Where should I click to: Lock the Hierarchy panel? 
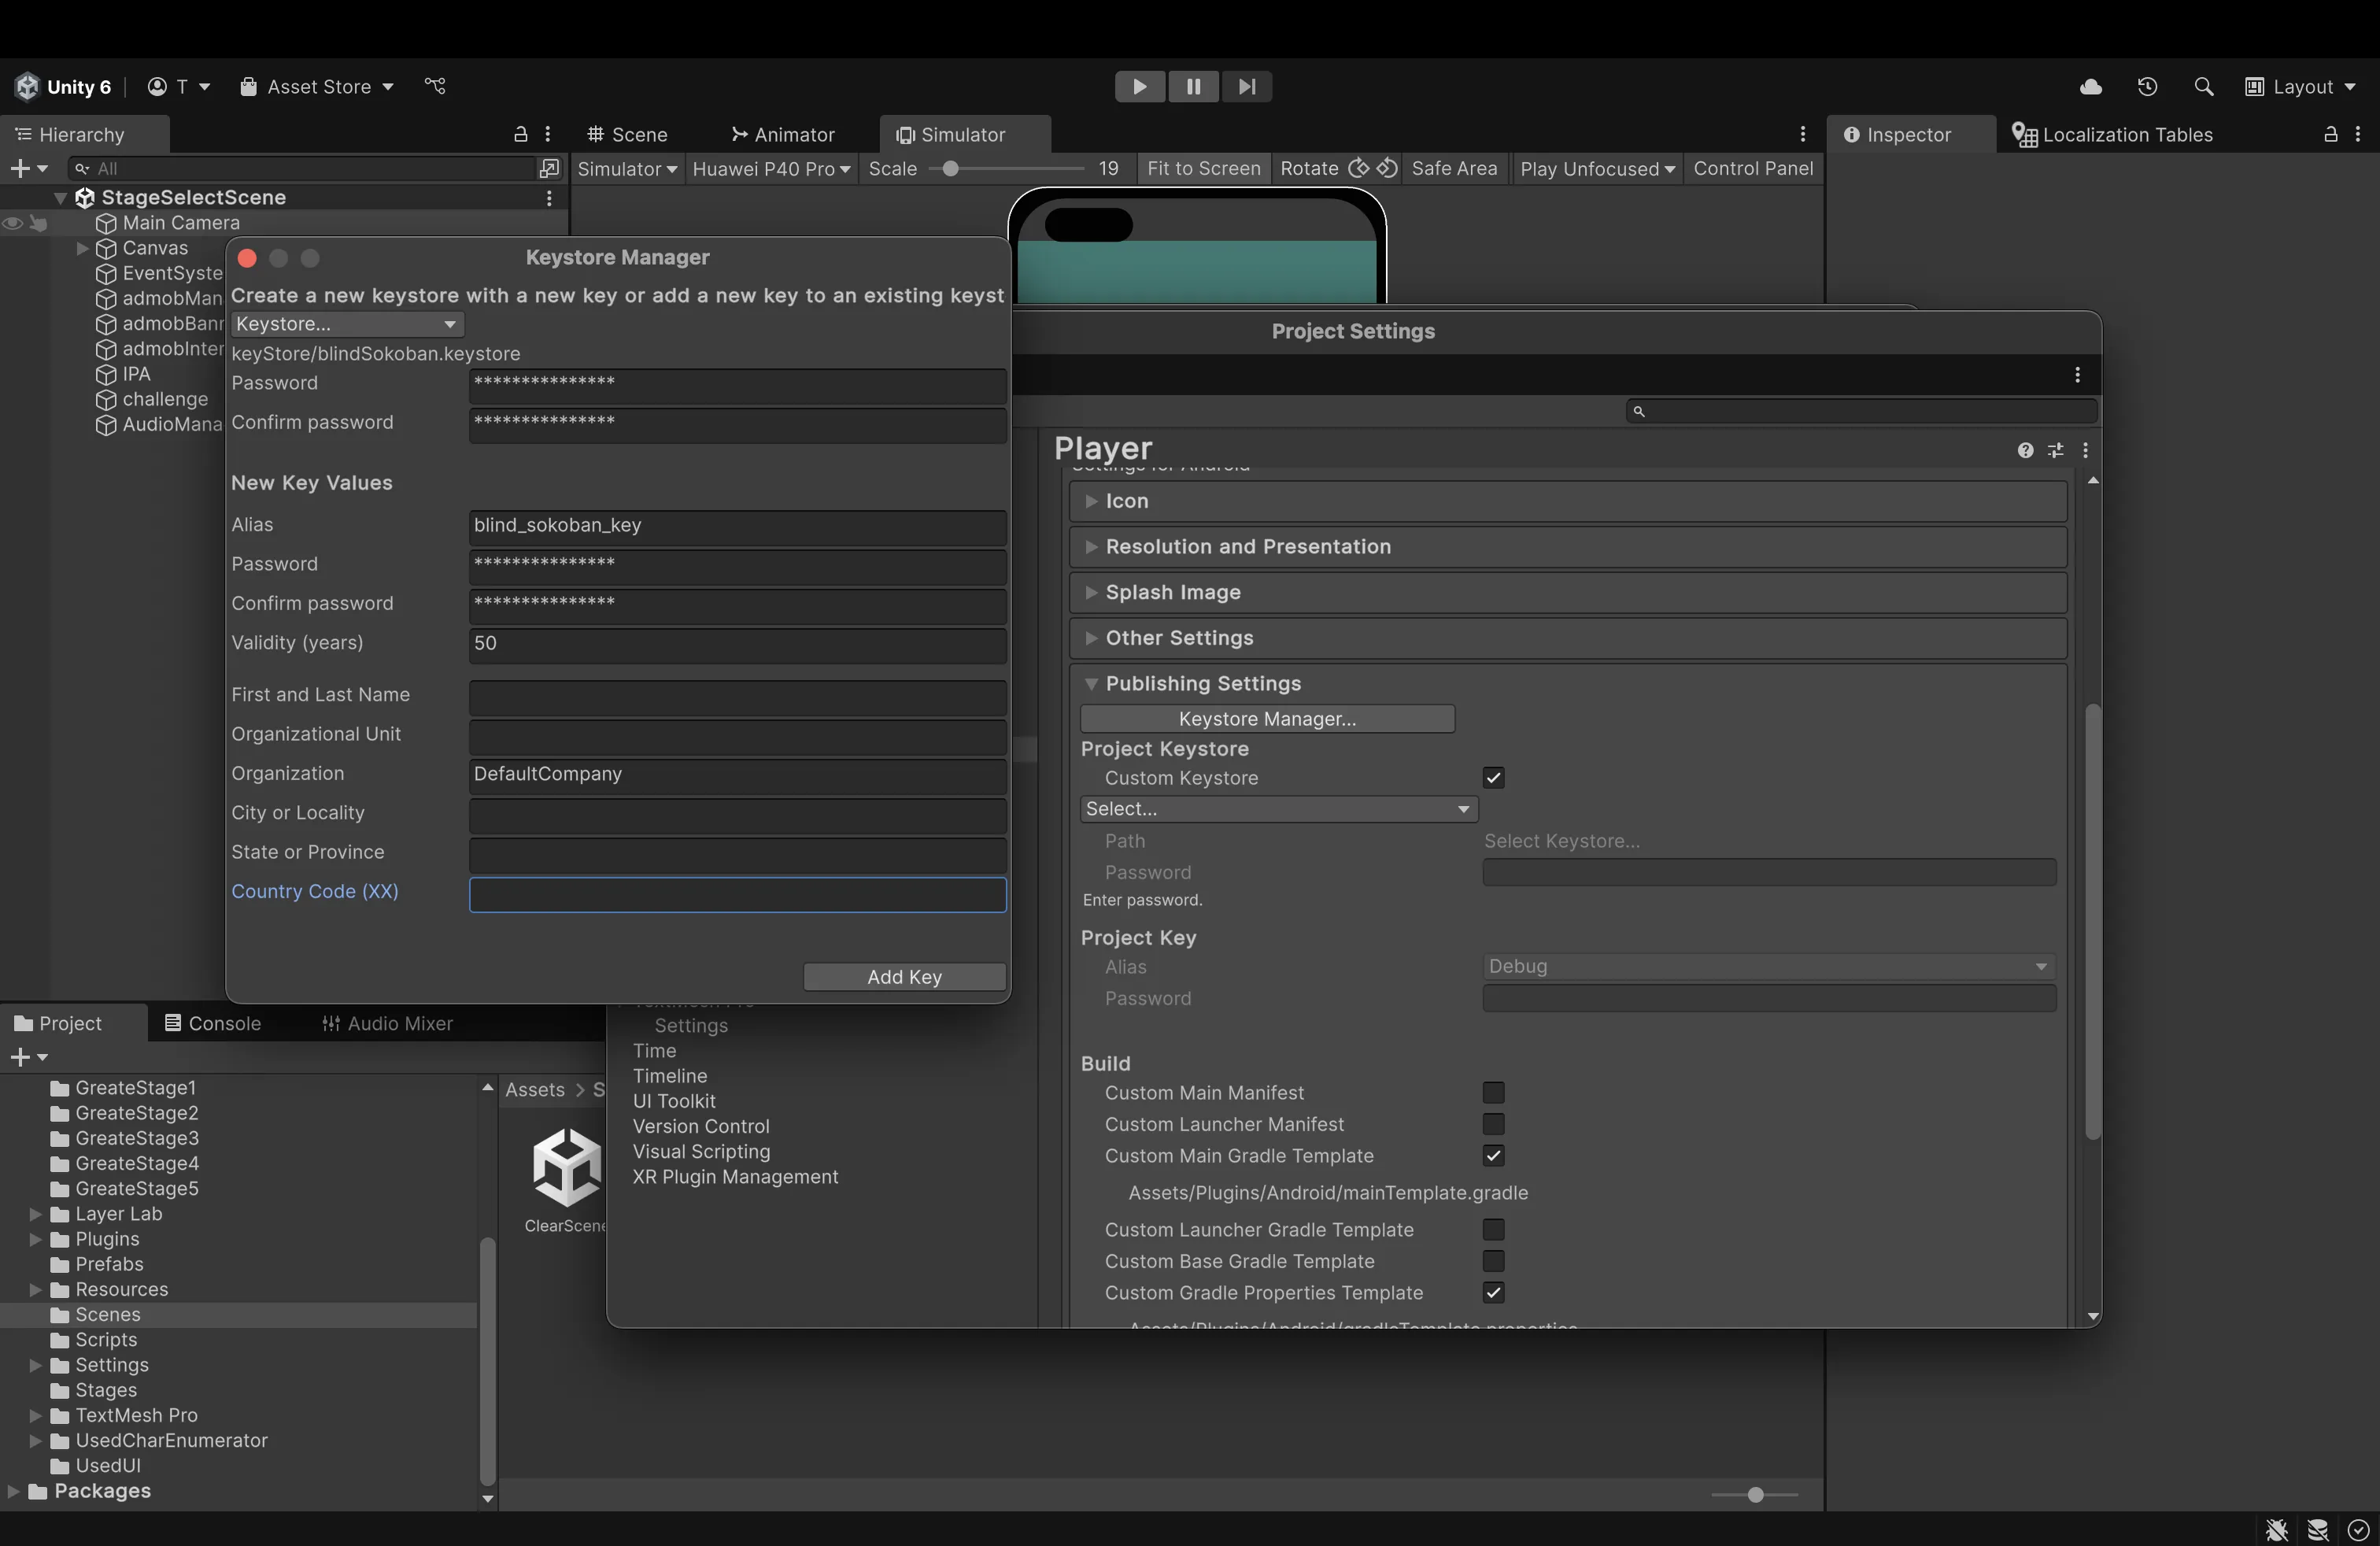point(520,134)
